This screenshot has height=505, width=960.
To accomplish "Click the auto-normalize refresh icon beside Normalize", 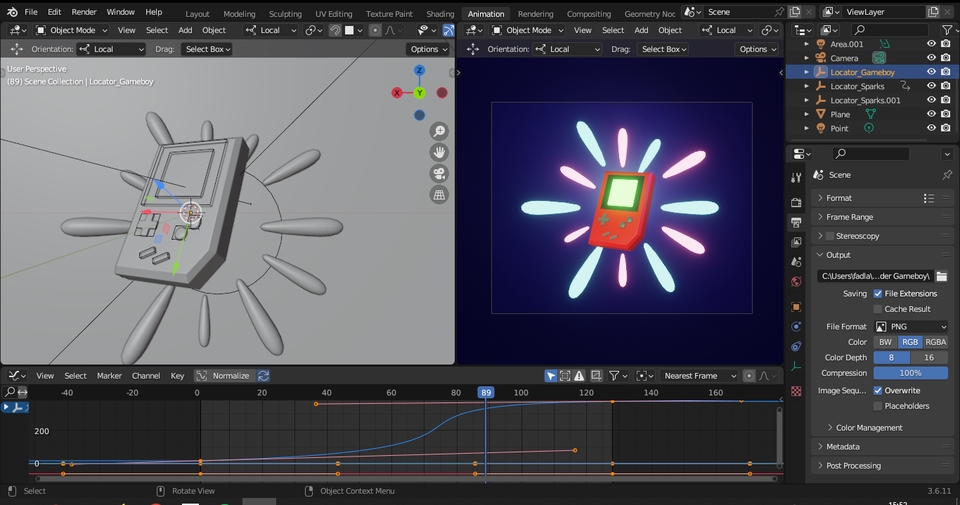I will [x=264, y=376].
